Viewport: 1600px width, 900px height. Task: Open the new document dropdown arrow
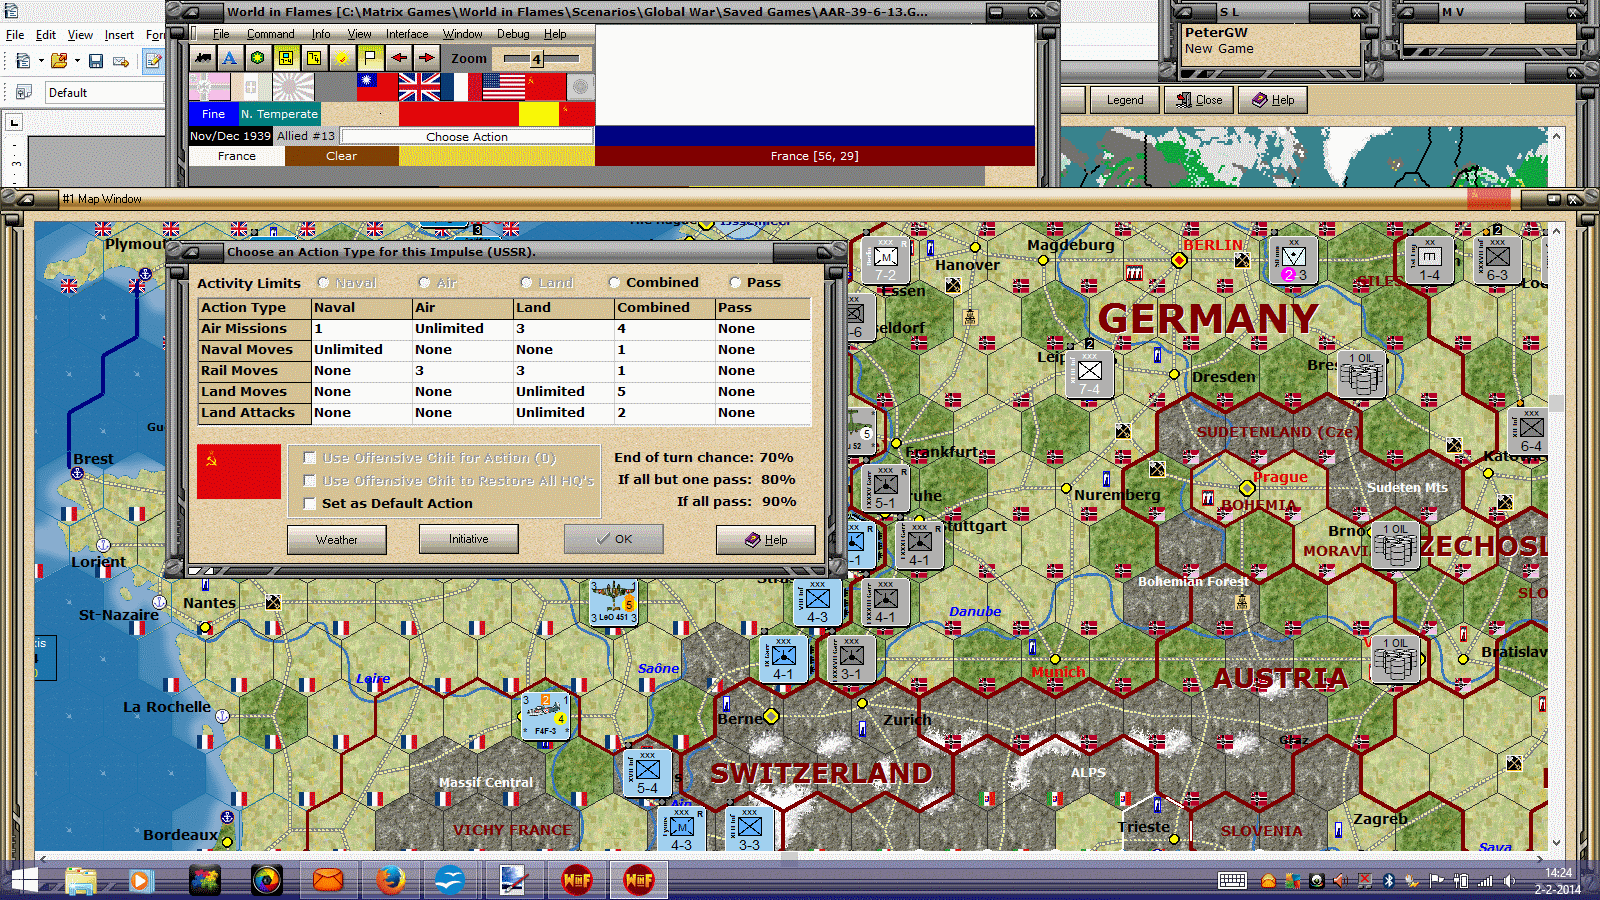(41, 61)
